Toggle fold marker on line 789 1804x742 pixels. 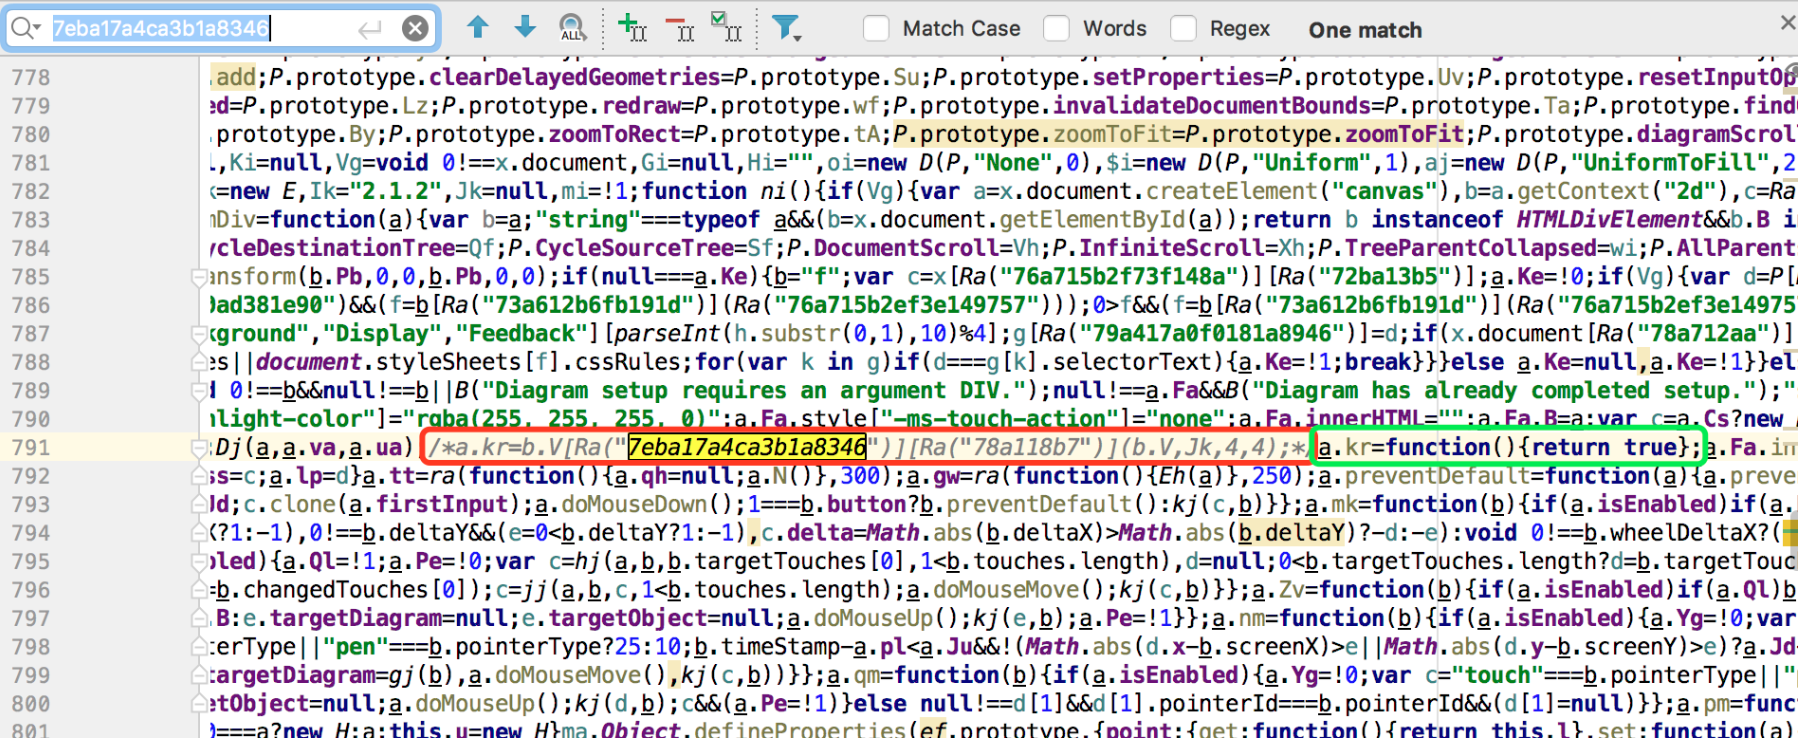tap(200, 391)
